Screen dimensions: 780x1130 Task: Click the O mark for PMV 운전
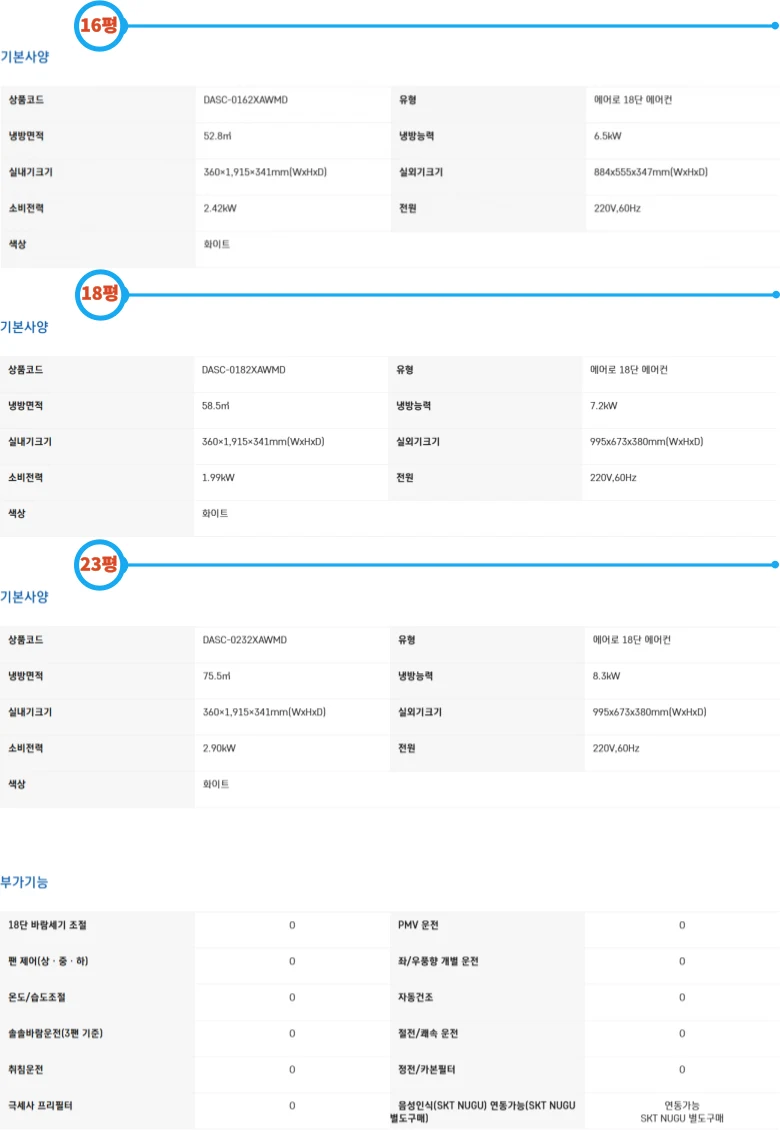[682, 925]
